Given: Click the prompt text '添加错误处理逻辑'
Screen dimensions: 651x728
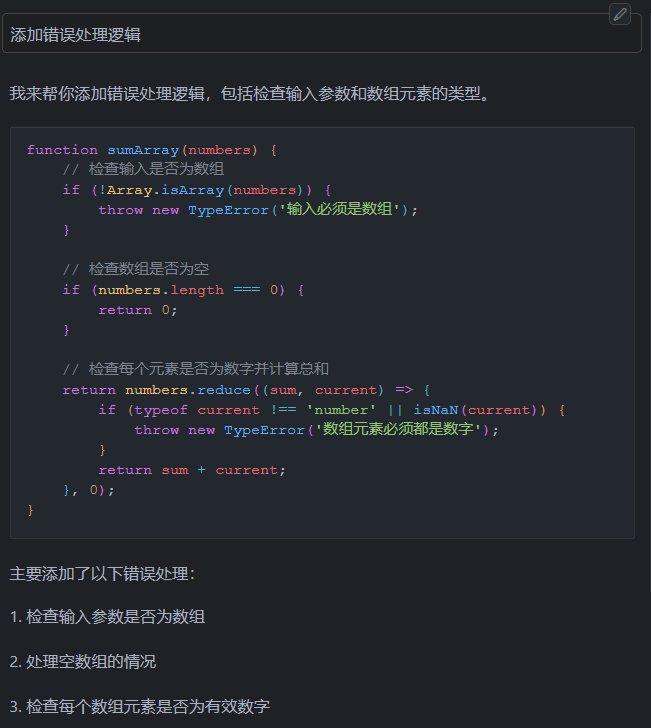Looking at the screenshot, I should pyautogui.click(x=75, y=35).
